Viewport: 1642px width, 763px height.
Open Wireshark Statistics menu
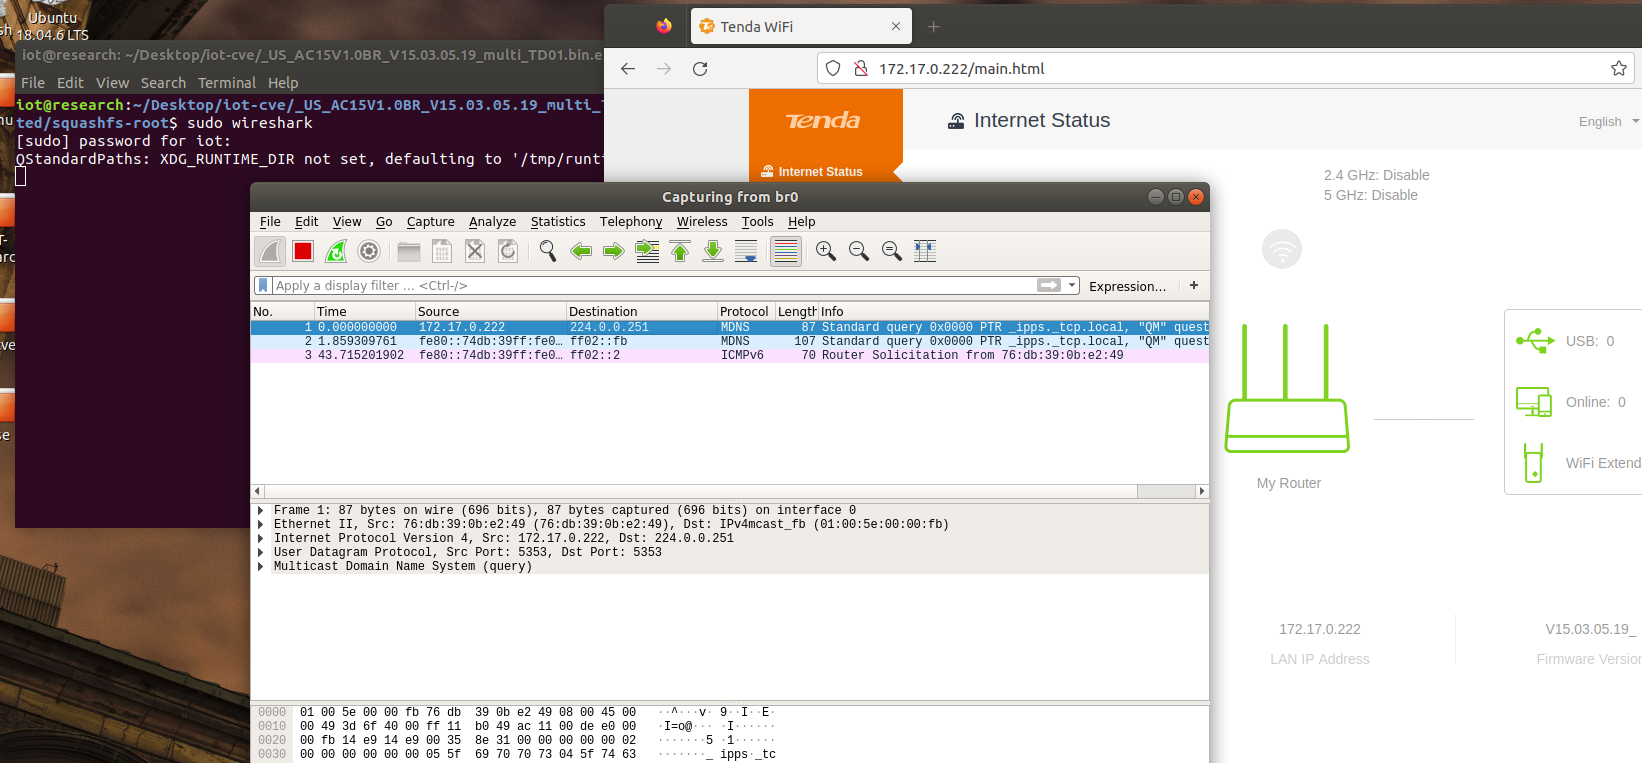[558, 222]
